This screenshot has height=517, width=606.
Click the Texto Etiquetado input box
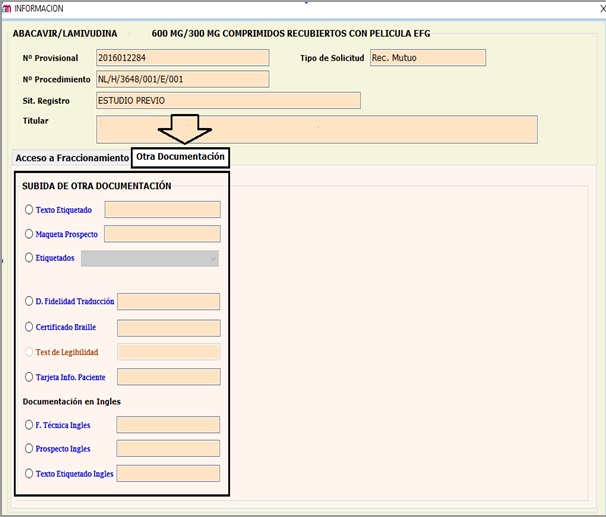pos(162,210)
